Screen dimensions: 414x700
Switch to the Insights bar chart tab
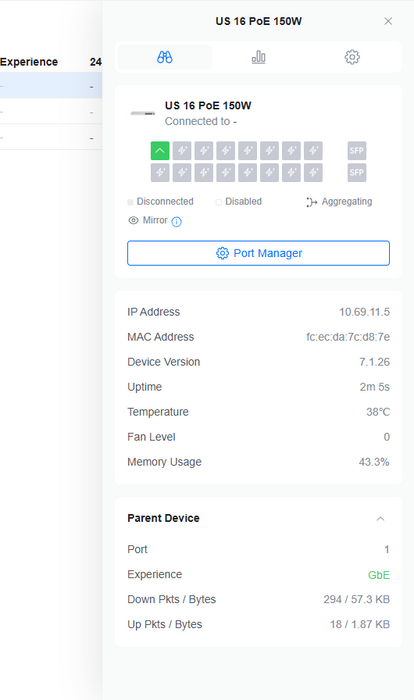[x=259, y=57]
